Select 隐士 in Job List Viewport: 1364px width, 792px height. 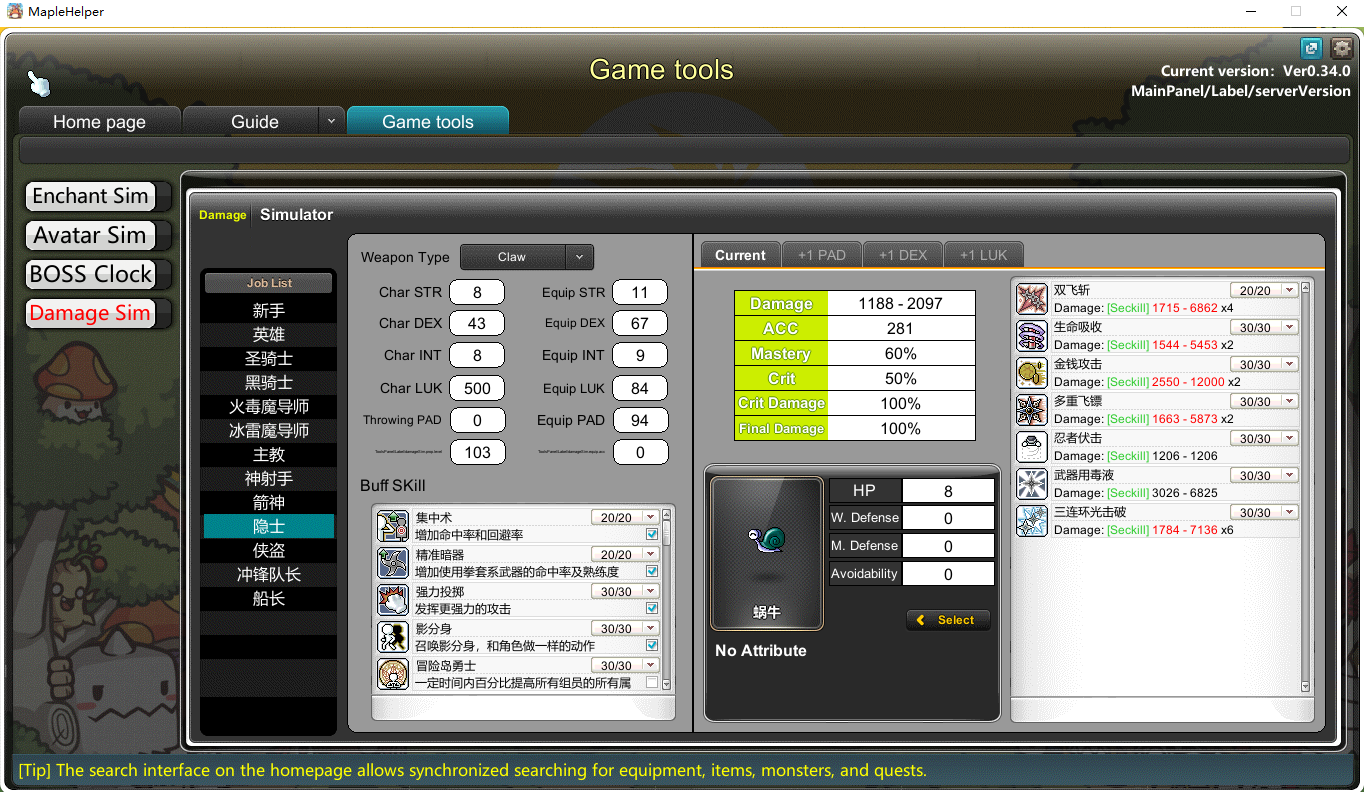[x=269, y=527]
